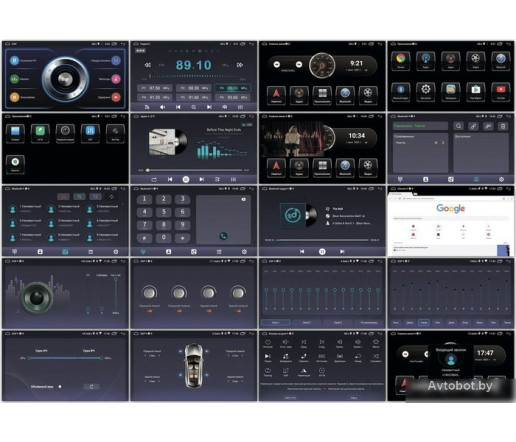Open the Settings gear app
The width and height of the screenshot is (516, 442).
426,91
